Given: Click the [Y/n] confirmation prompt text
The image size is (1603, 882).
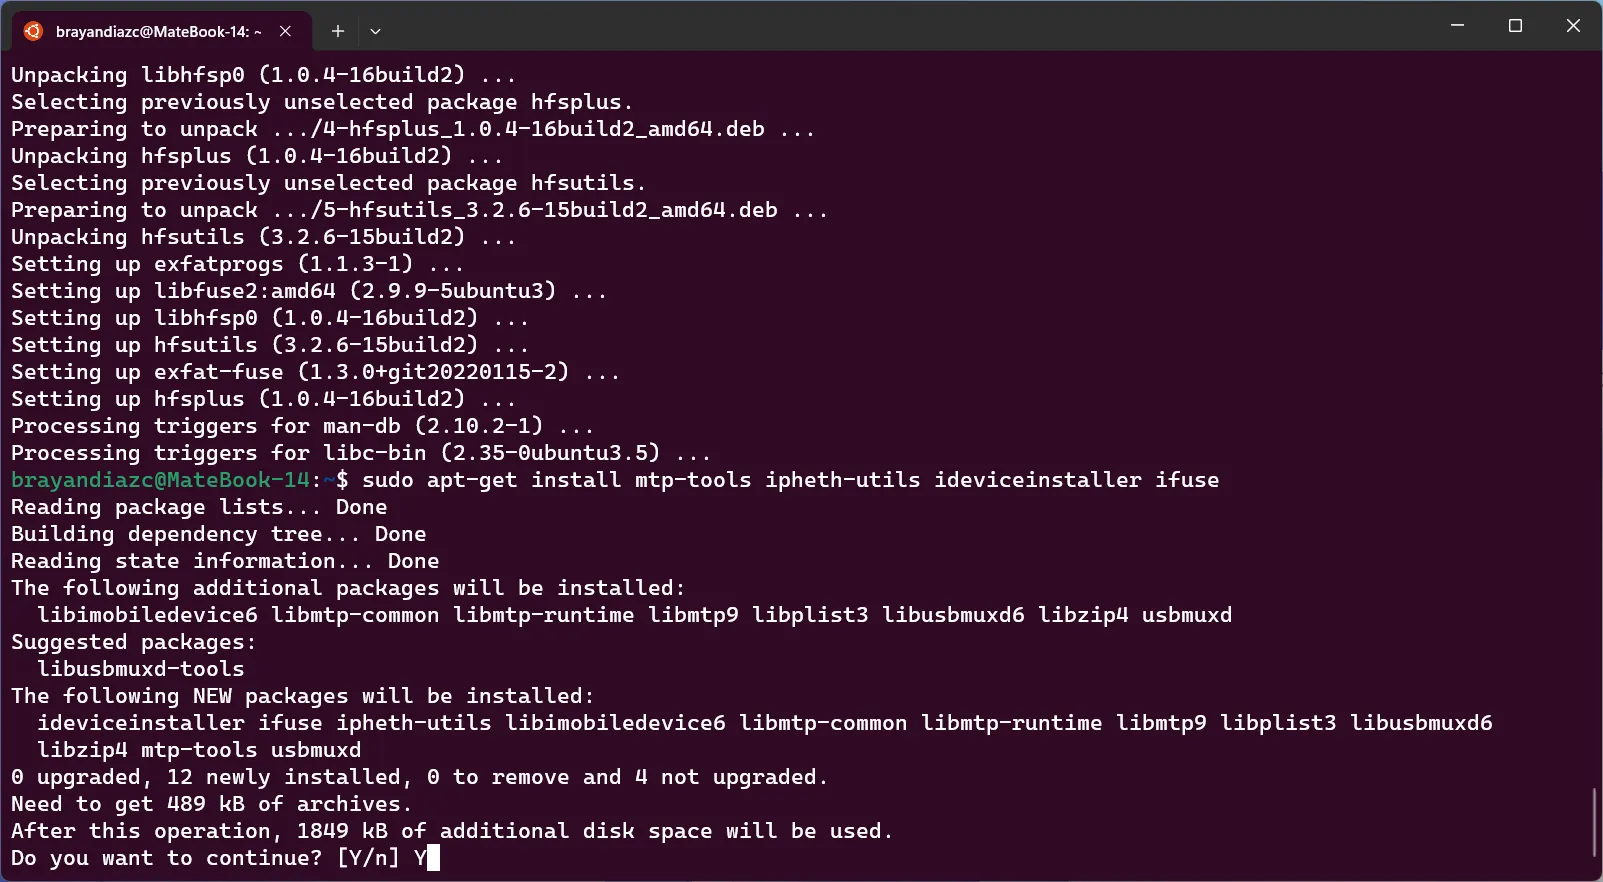Looking at the screenshot, I should 368,858.
